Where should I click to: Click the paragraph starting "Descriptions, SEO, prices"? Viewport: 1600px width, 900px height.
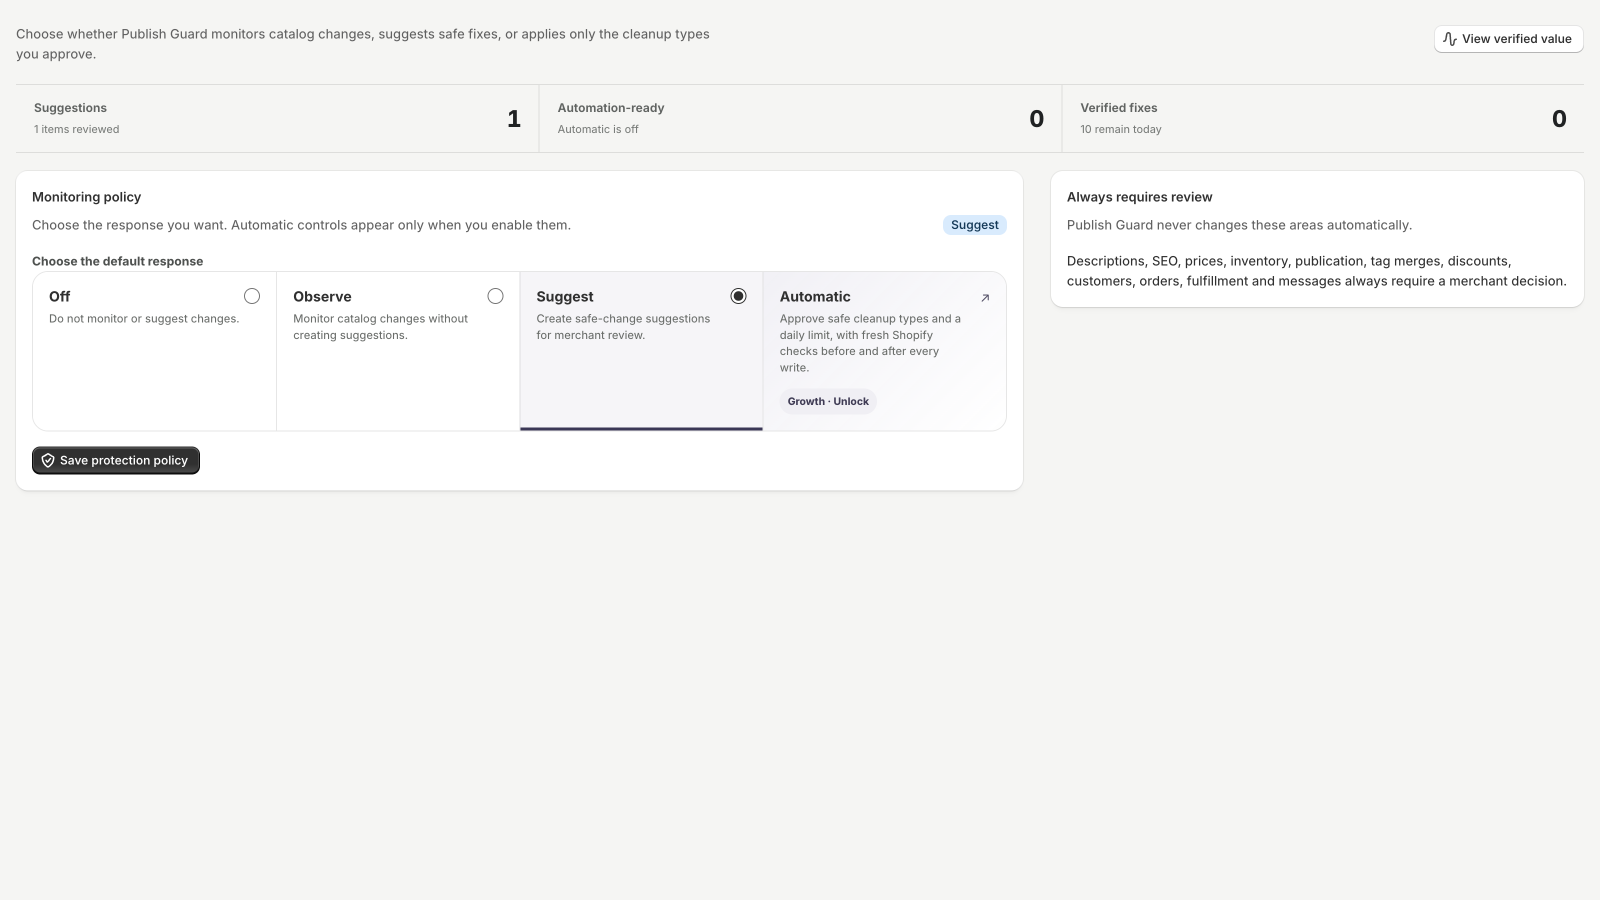pyautogui.click(x=1317, y=271)
